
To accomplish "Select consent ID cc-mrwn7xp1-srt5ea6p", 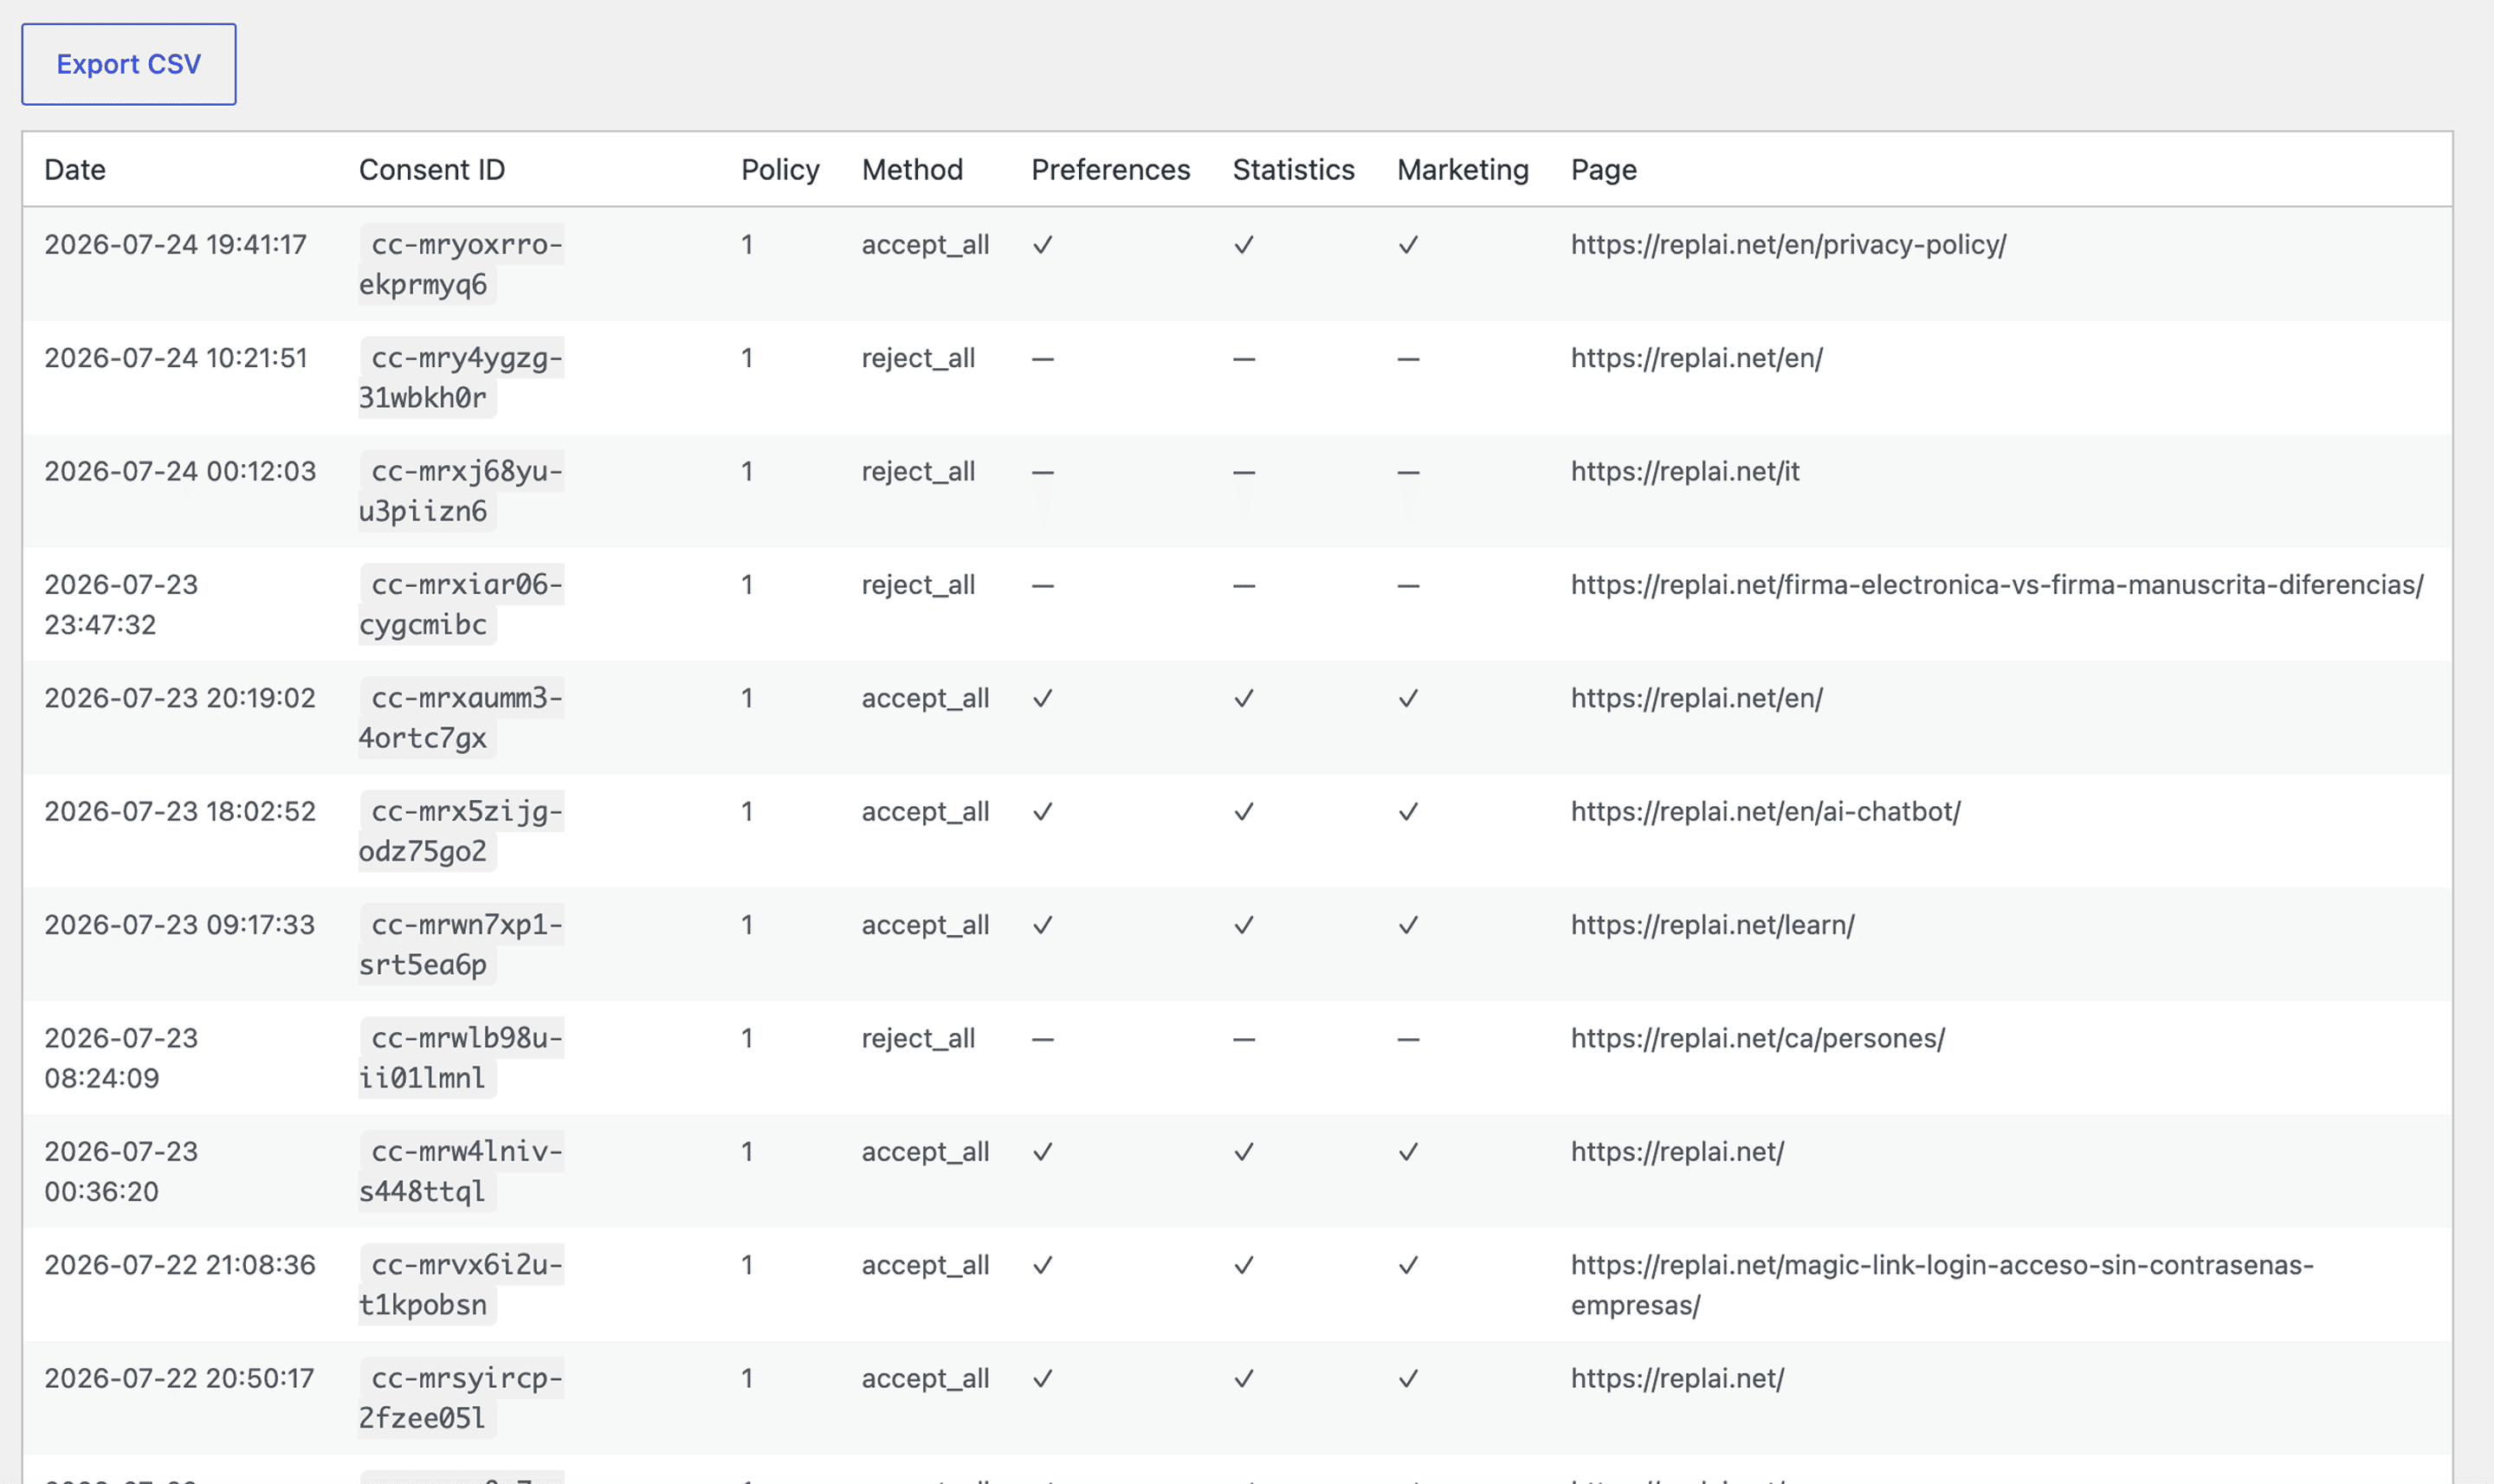I will 461,944.
